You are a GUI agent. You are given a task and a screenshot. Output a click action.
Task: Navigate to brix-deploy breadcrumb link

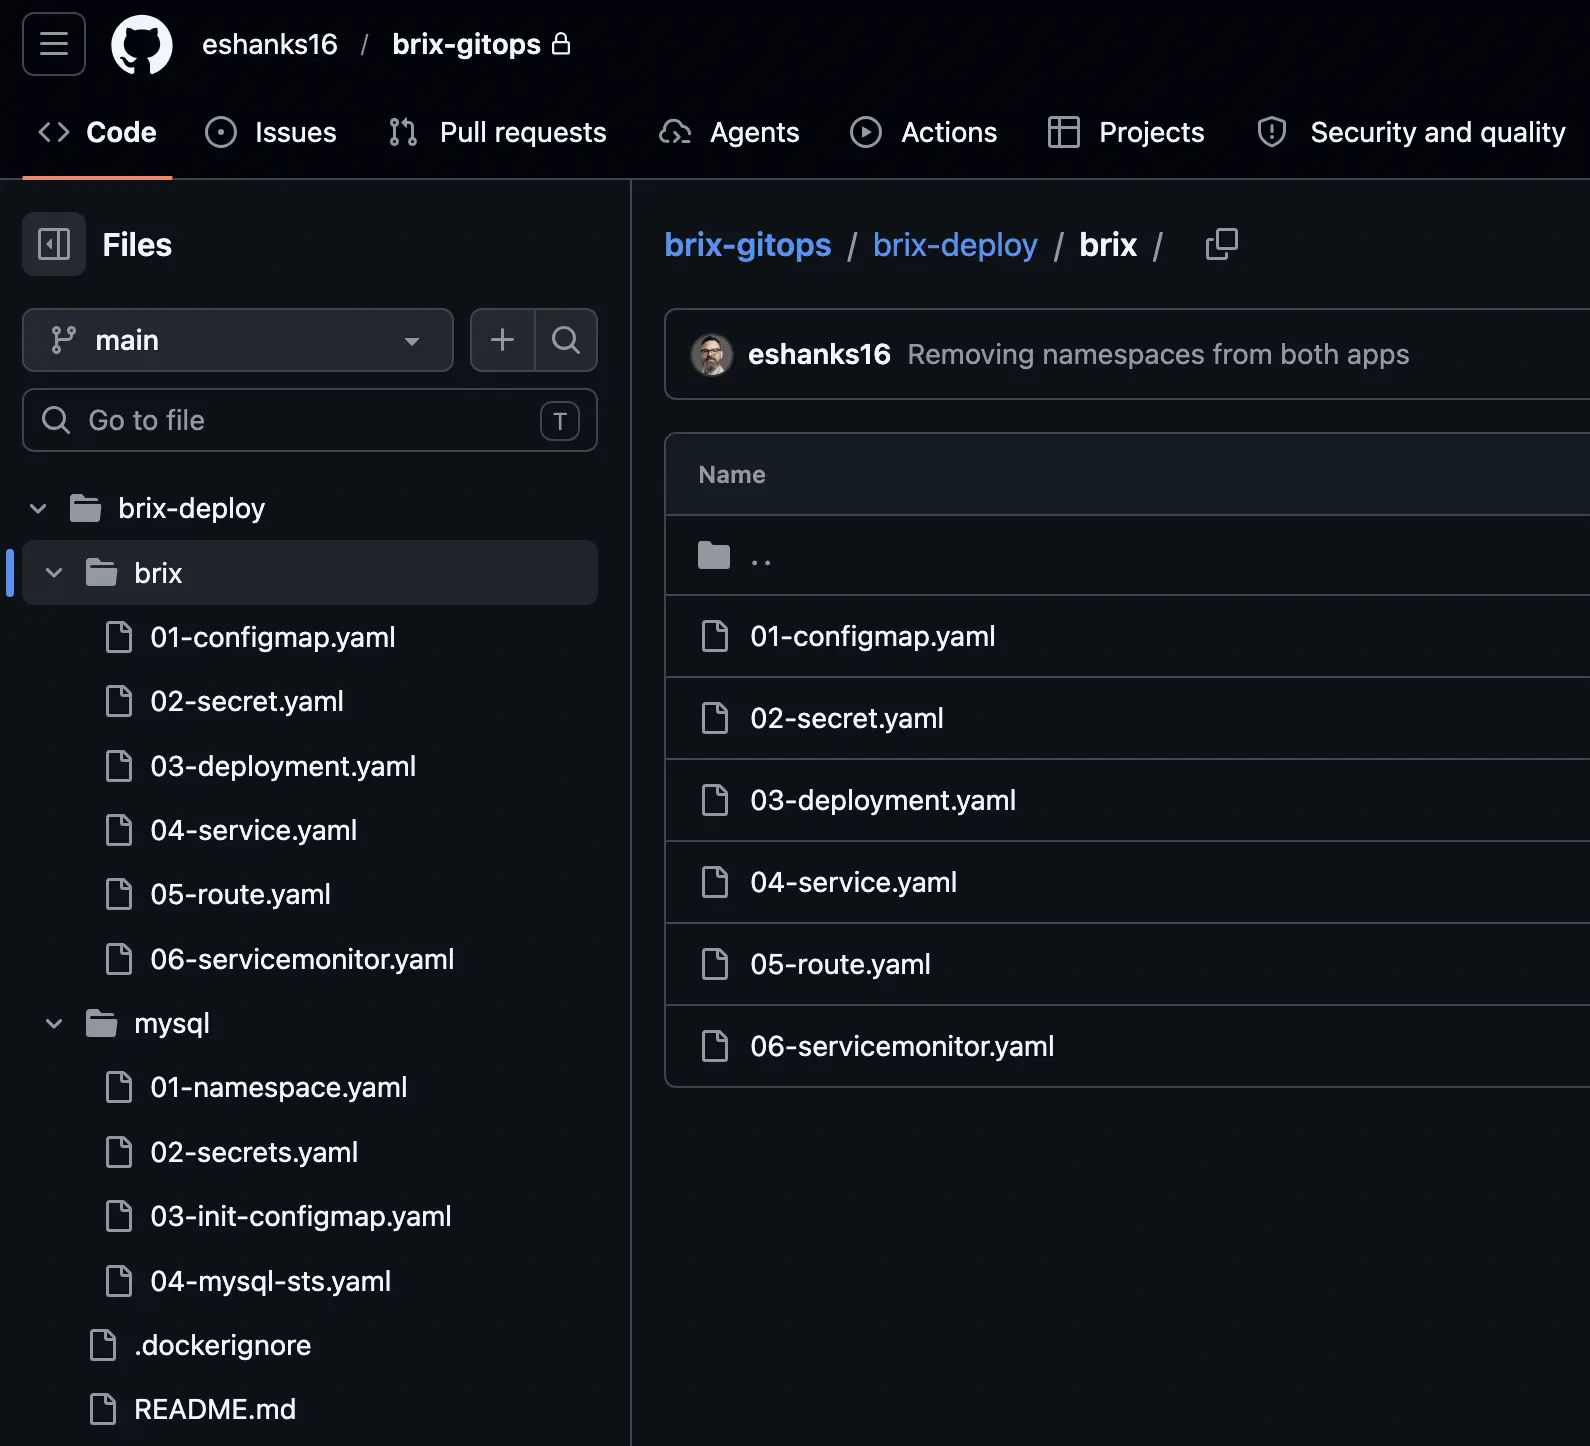coord(955,245)
